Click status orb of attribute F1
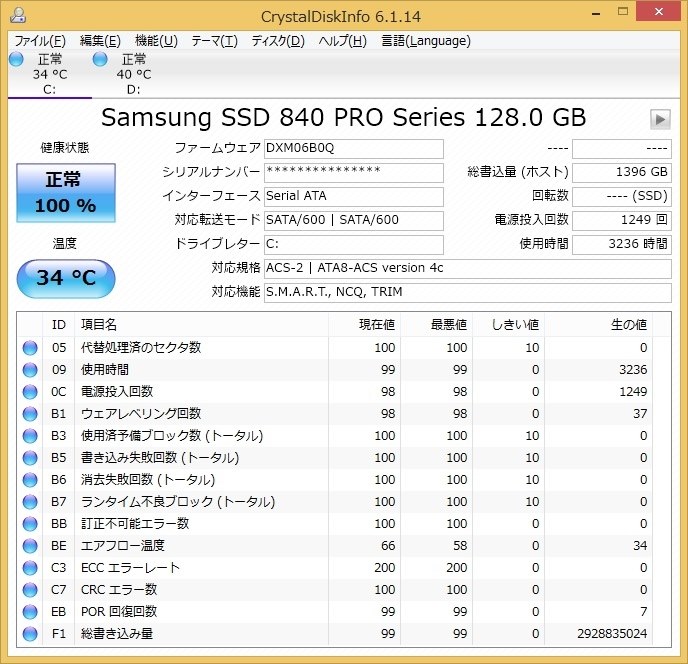 click(30, 634)
